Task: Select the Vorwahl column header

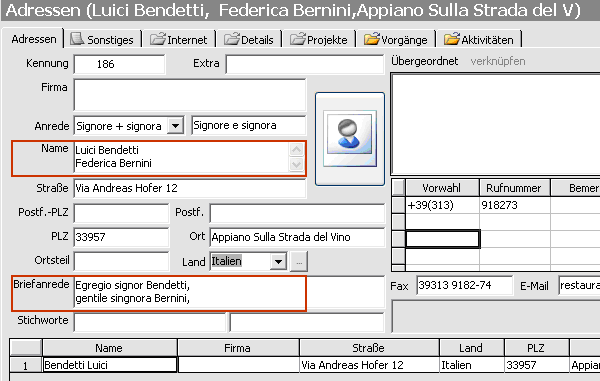Action: (442, 188)
